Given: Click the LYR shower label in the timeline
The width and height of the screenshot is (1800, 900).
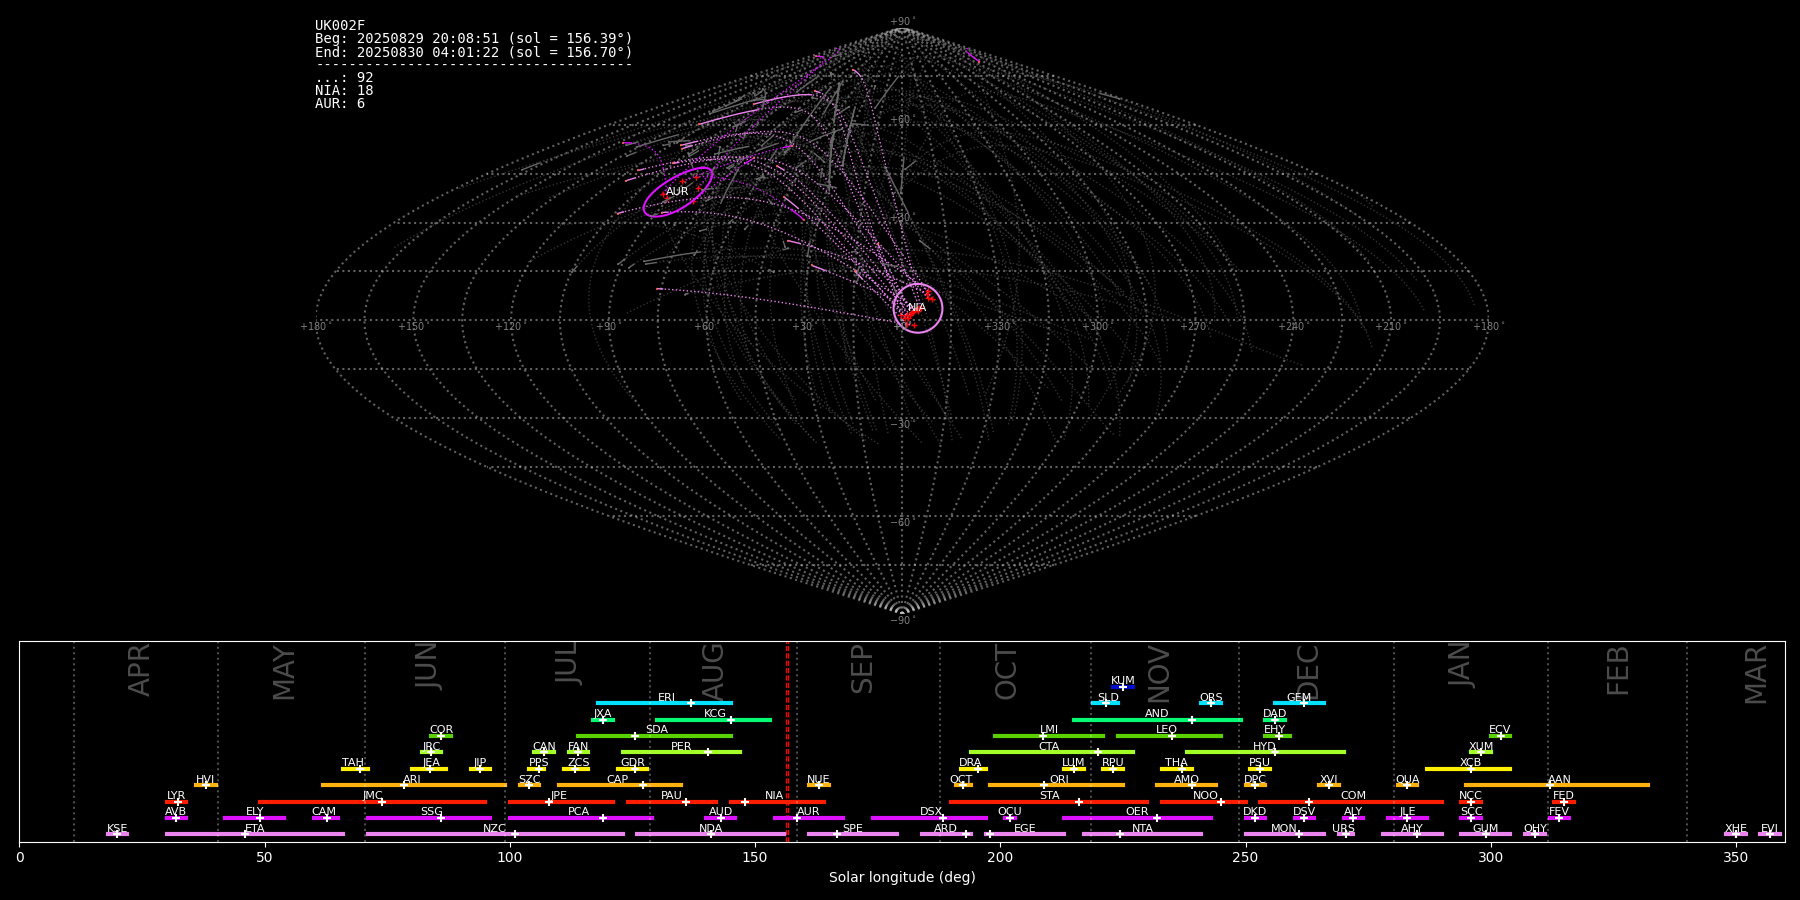Looking at the screenshot, I should pos(176,796).
